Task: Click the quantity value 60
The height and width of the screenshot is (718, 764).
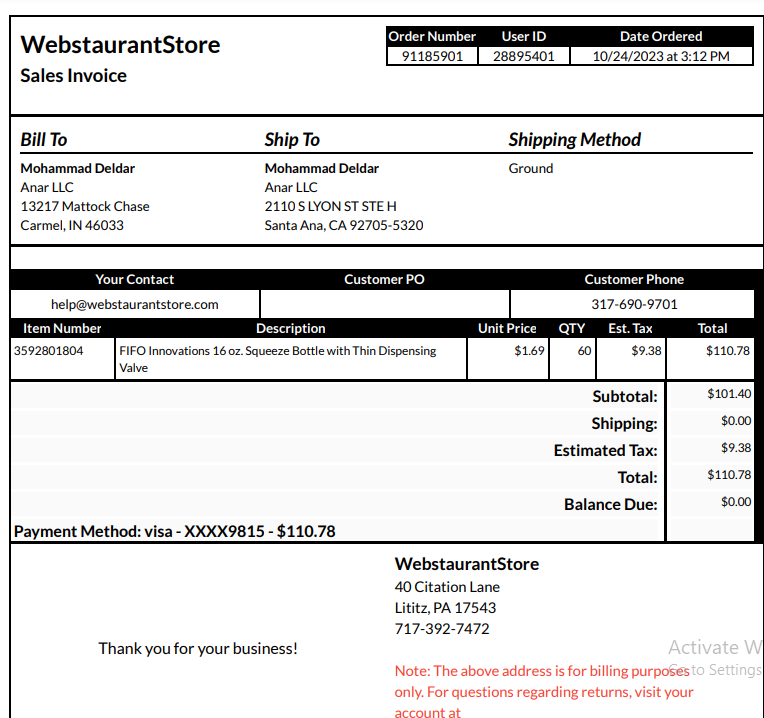Action: pyautogui.click(x=584, y=351)
